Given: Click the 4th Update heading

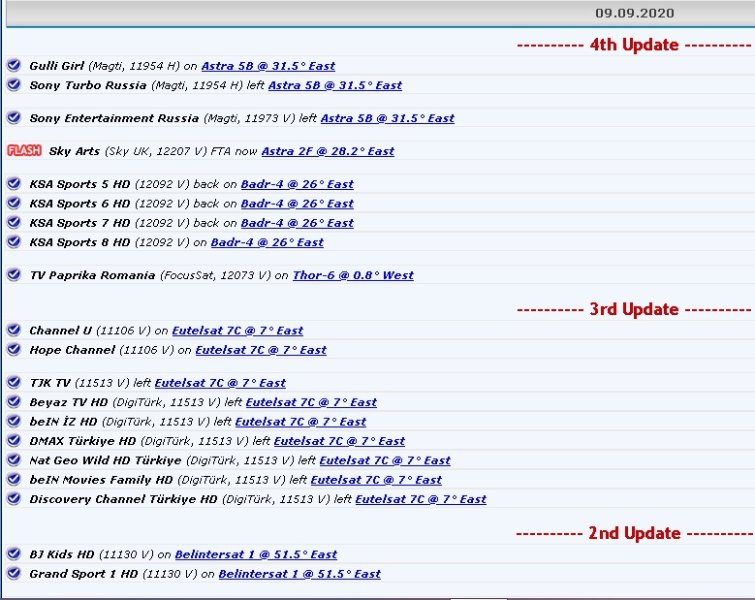Looking at the screenshot, I should 634,45.
